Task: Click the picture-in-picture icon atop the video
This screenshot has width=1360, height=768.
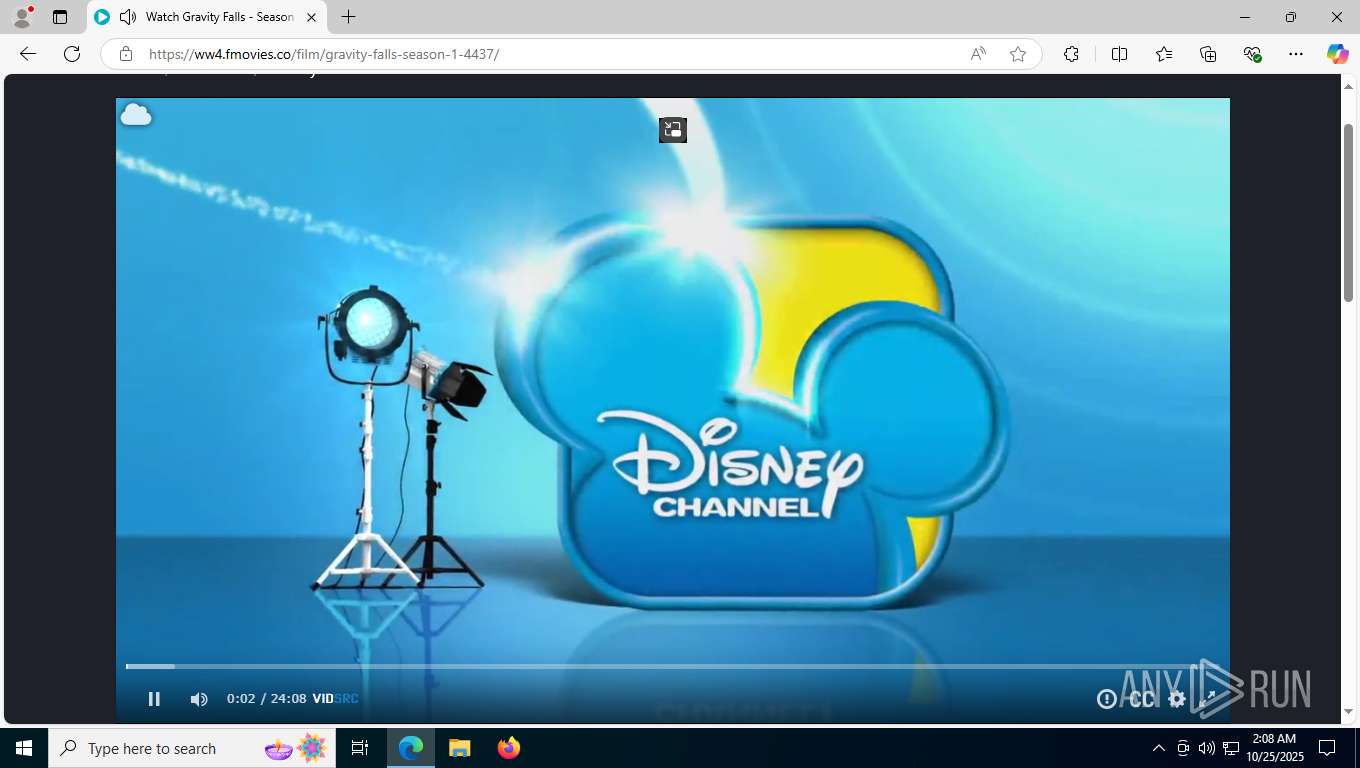Action: click(673, 129)
